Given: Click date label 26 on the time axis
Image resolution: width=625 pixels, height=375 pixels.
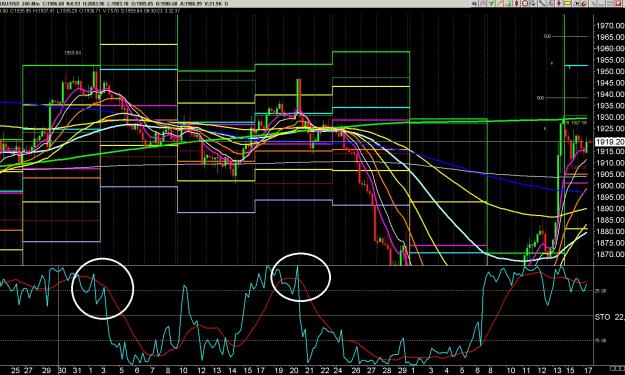Looking at the screenshot, I should [x=356, y=371].
